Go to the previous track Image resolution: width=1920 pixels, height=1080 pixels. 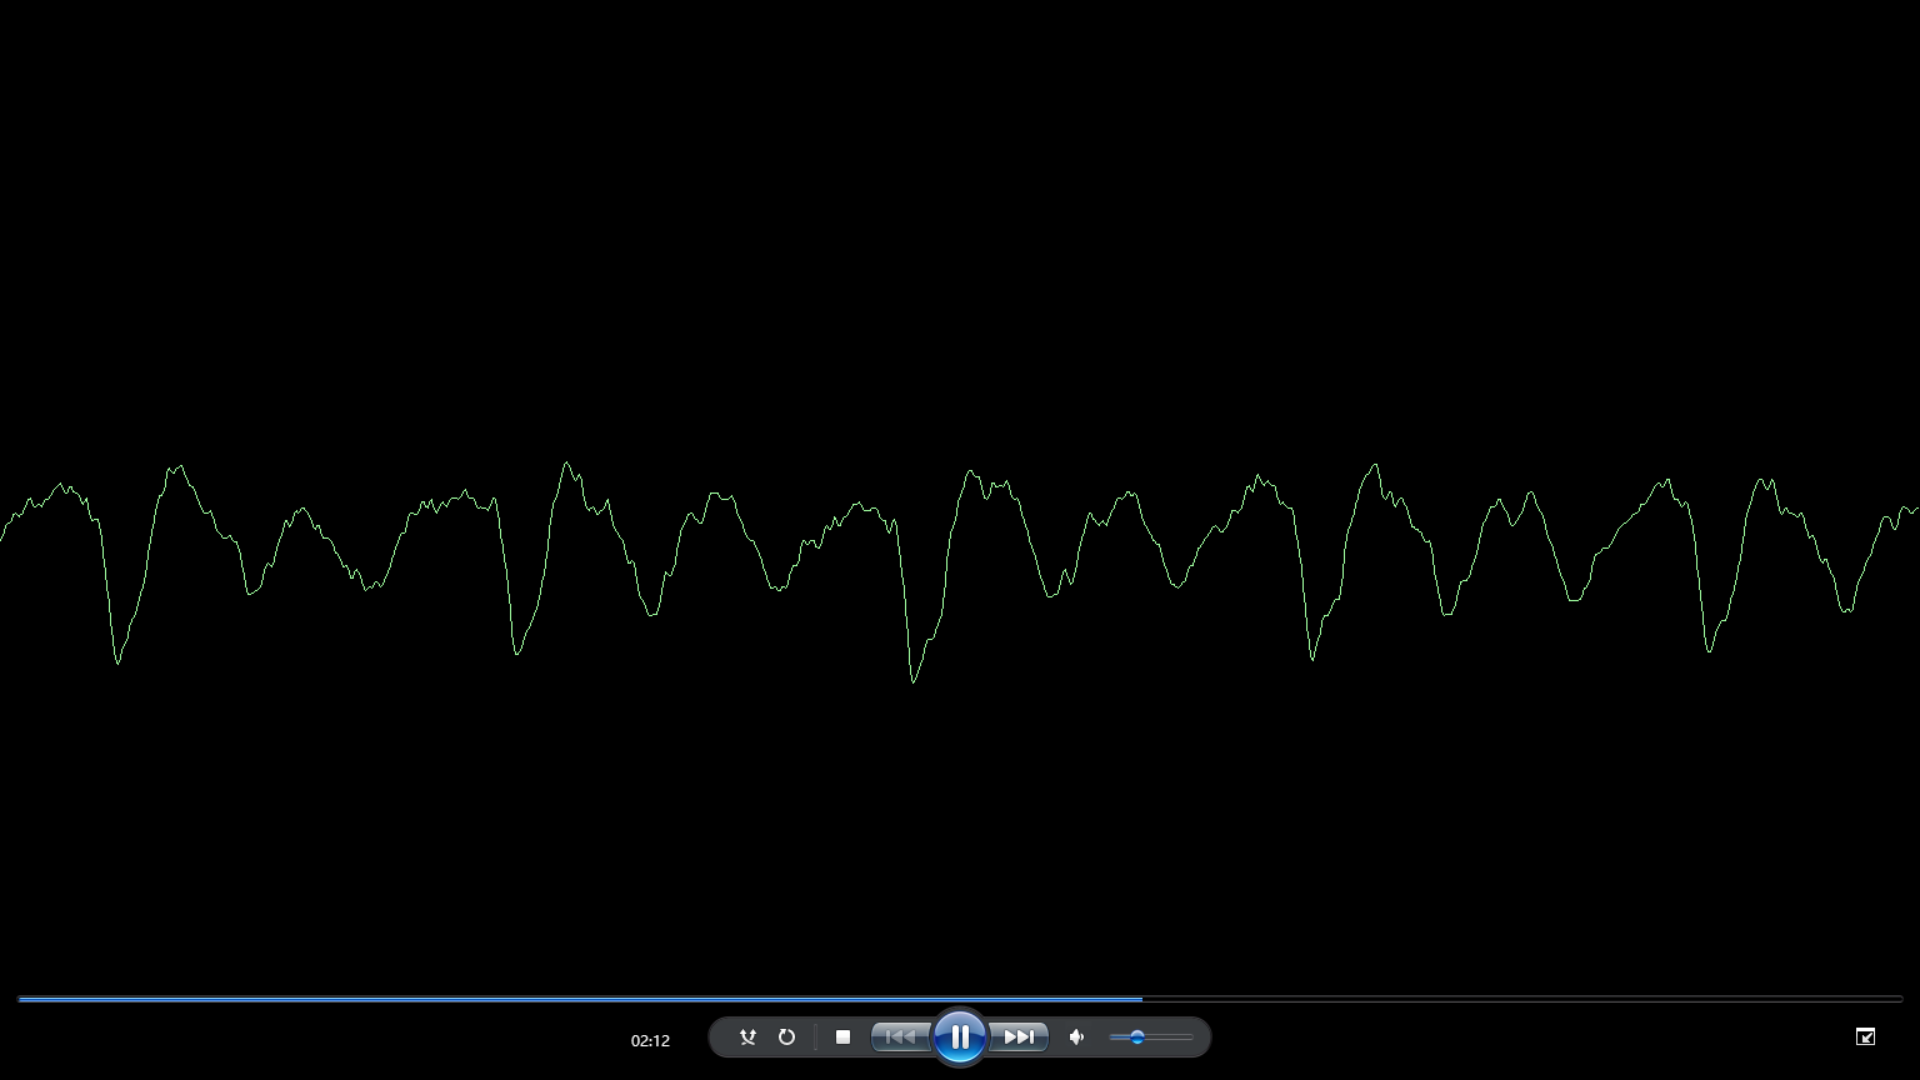pyautogui.click(x=901, y=1037)
